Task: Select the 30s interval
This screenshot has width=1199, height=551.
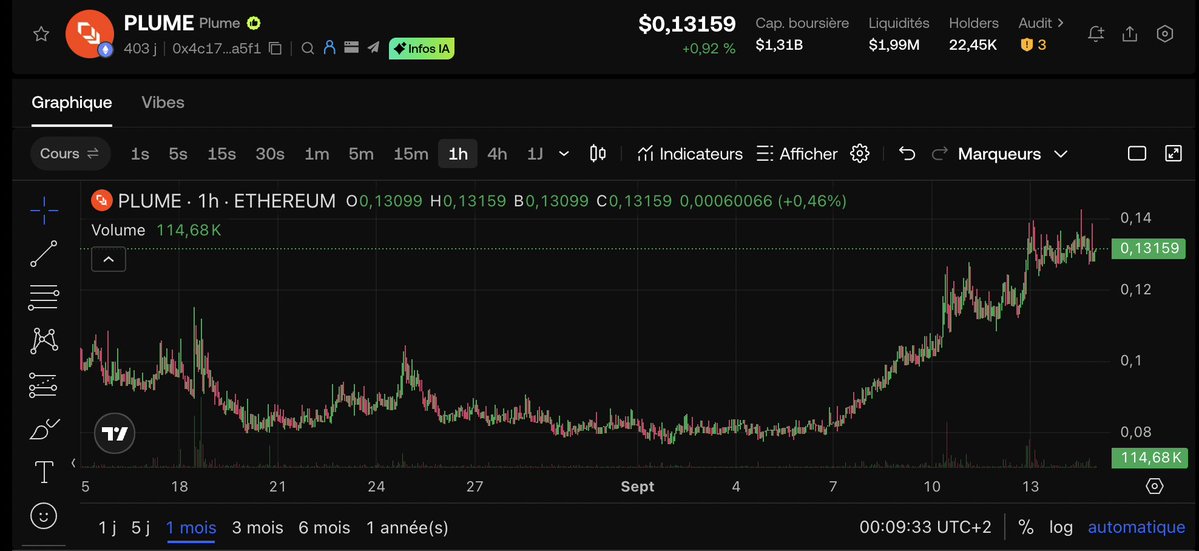Action: (x=270, y=154)
